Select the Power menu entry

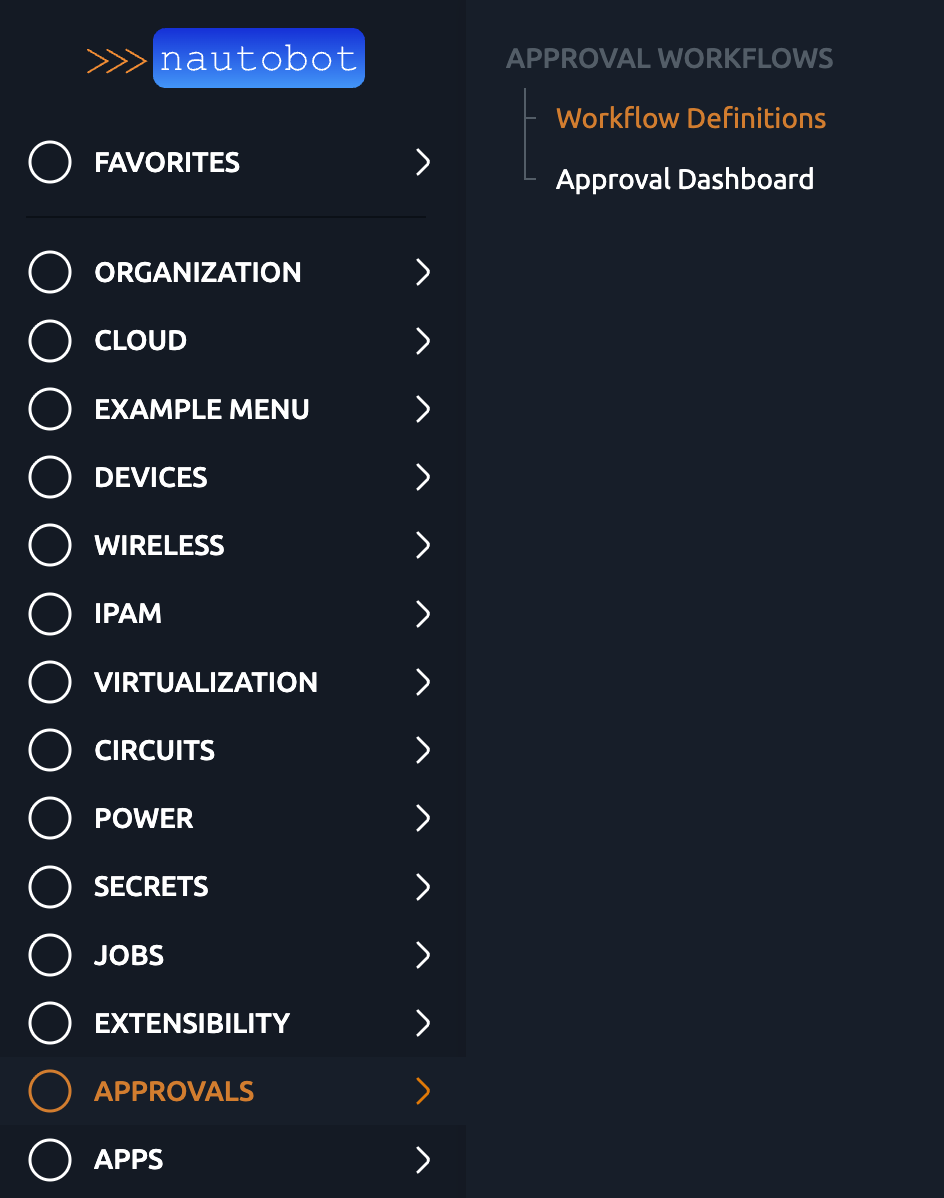pos(144,818)
